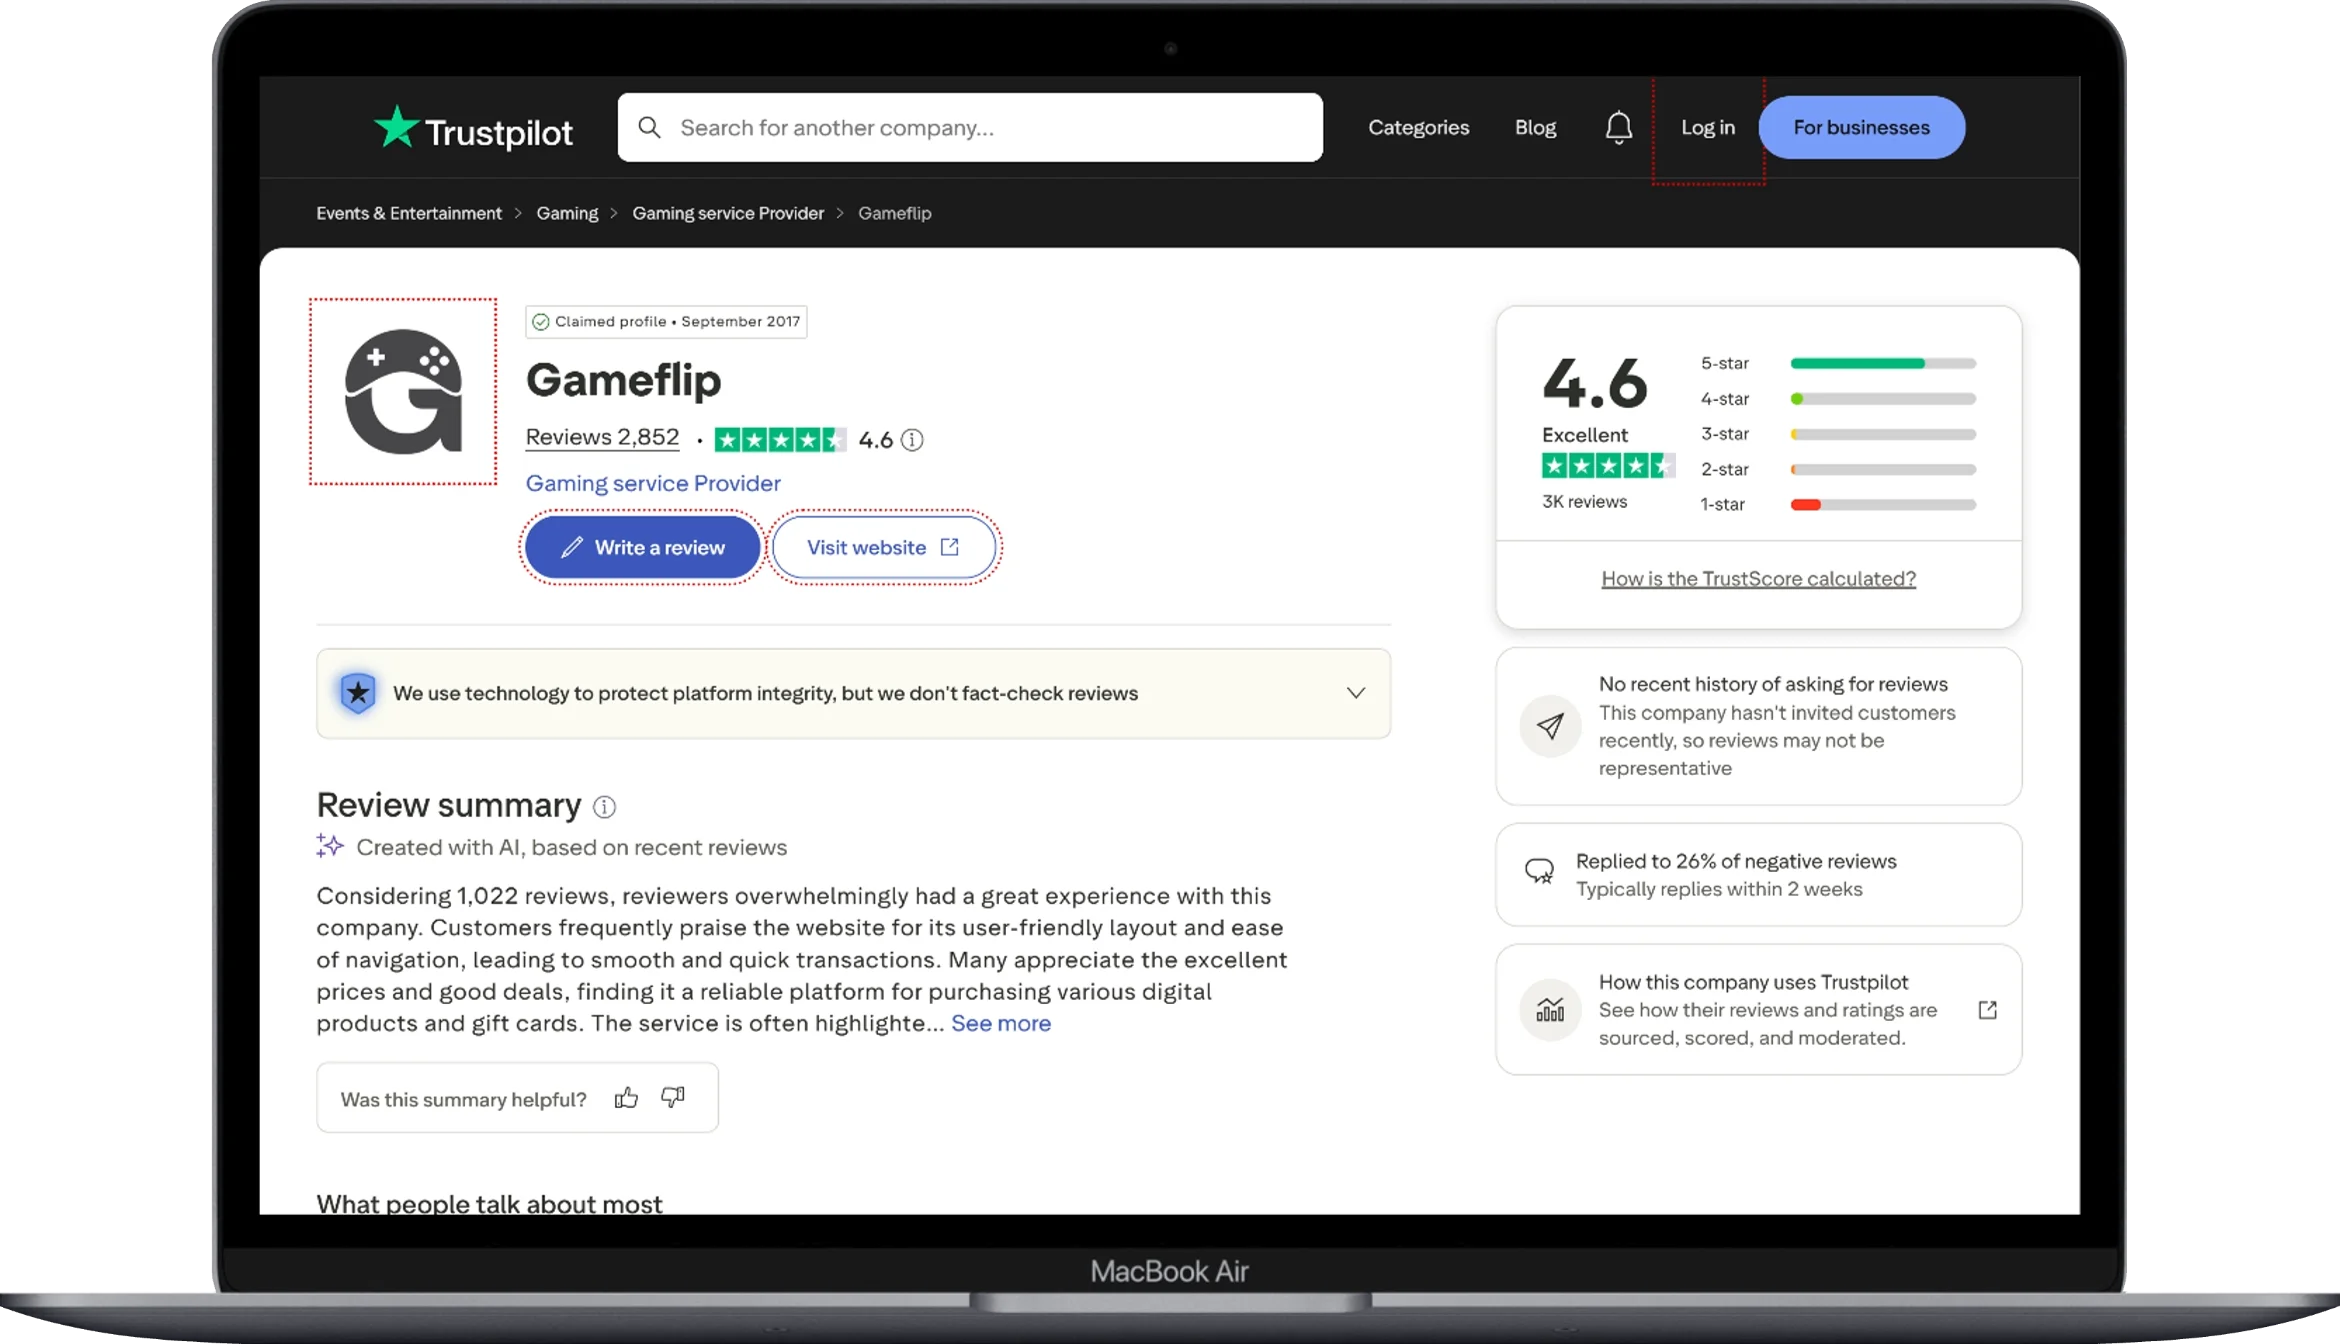Open How this company uses Trustpilot card
Viewport: 2340px width, 1344px height.
1758,1009
